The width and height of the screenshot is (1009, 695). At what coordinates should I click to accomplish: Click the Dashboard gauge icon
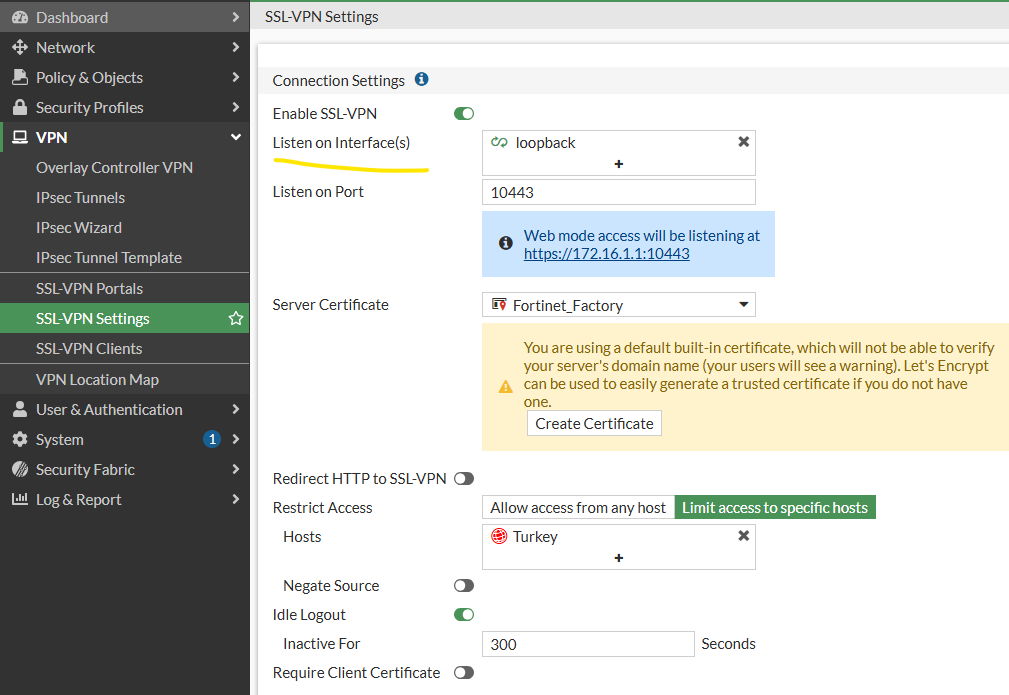tap(20, 17)
